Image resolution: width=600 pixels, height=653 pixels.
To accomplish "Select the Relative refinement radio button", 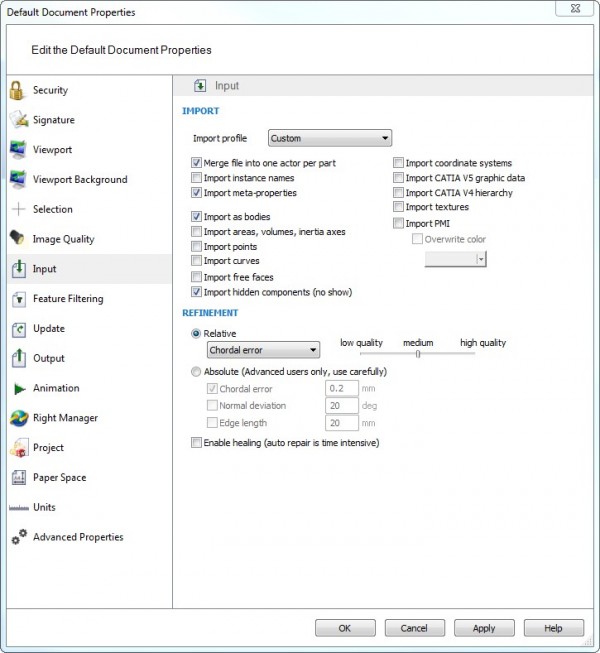I will tap(196, 334).
